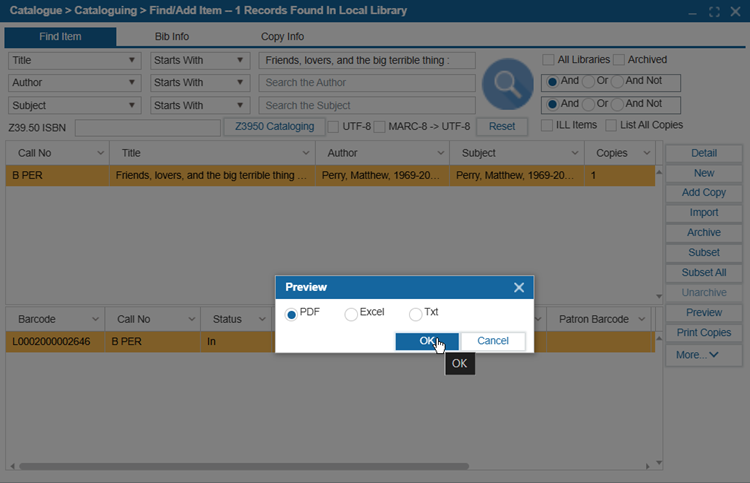Check the UTF-8 checkbox
This screenshot has width=750, height=483.
point(333,127)
